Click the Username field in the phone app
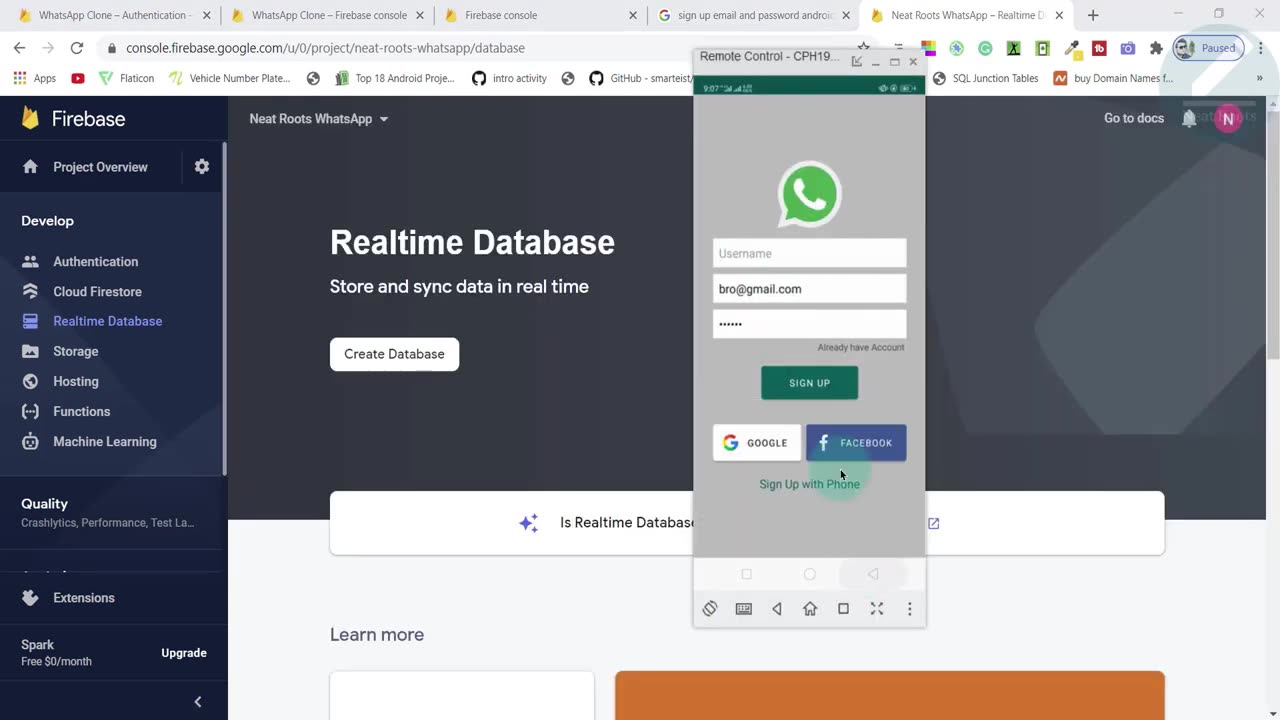 (809, 253)
